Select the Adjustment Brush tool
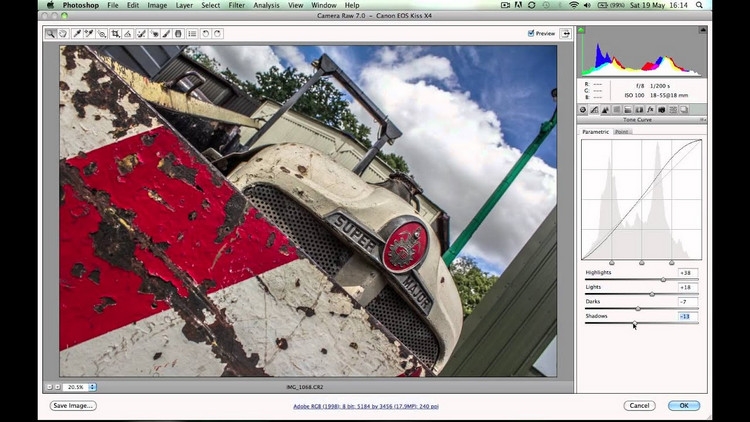Screen dimensions: 750x422 [166, 33]
